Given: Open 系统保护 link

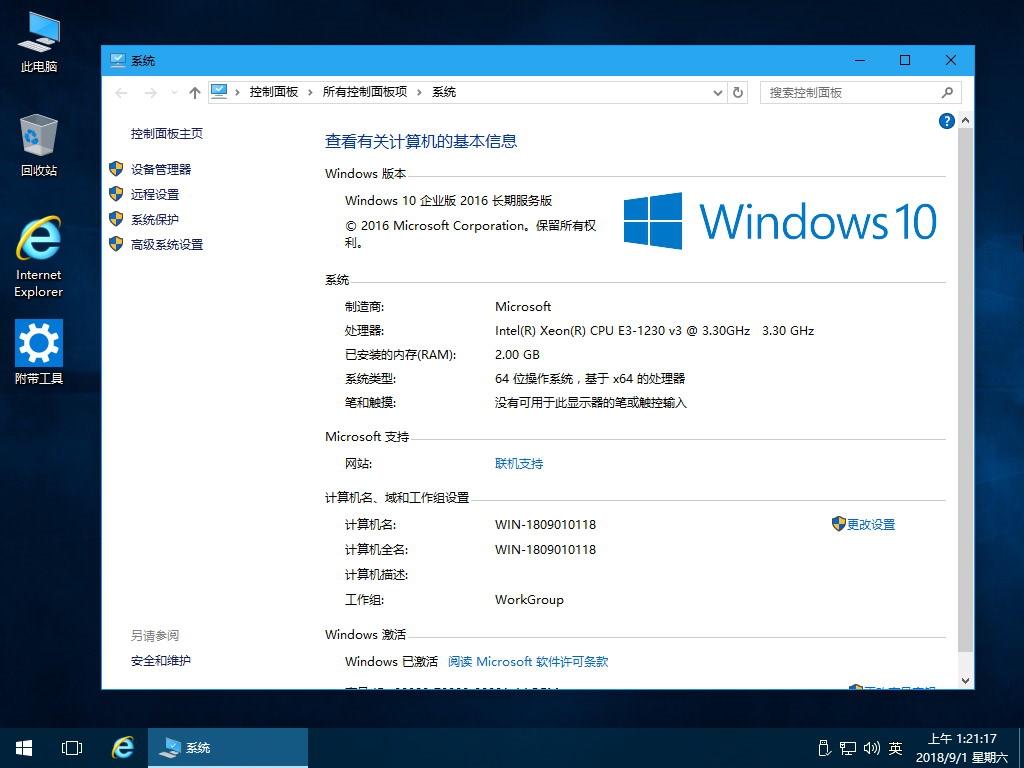Looking at the screenshot, I should pos(155,219).
